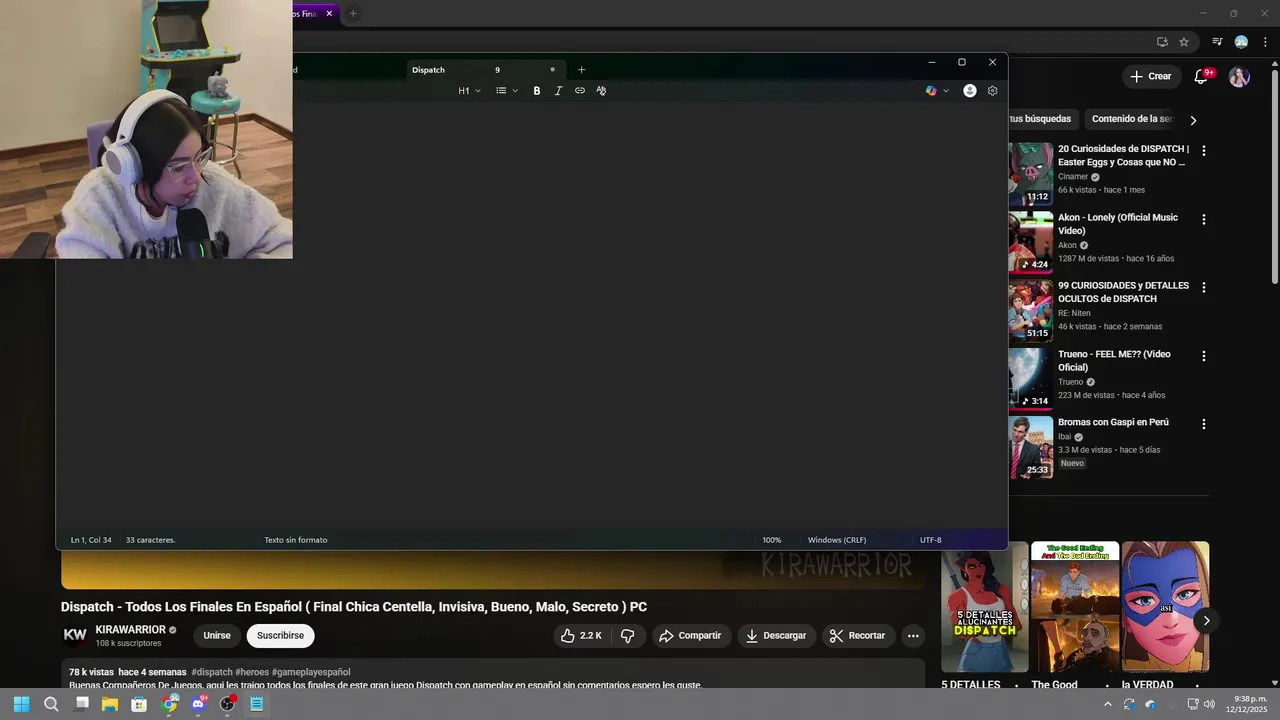
Task: Open Notepad settings gear
Action: 992,91
